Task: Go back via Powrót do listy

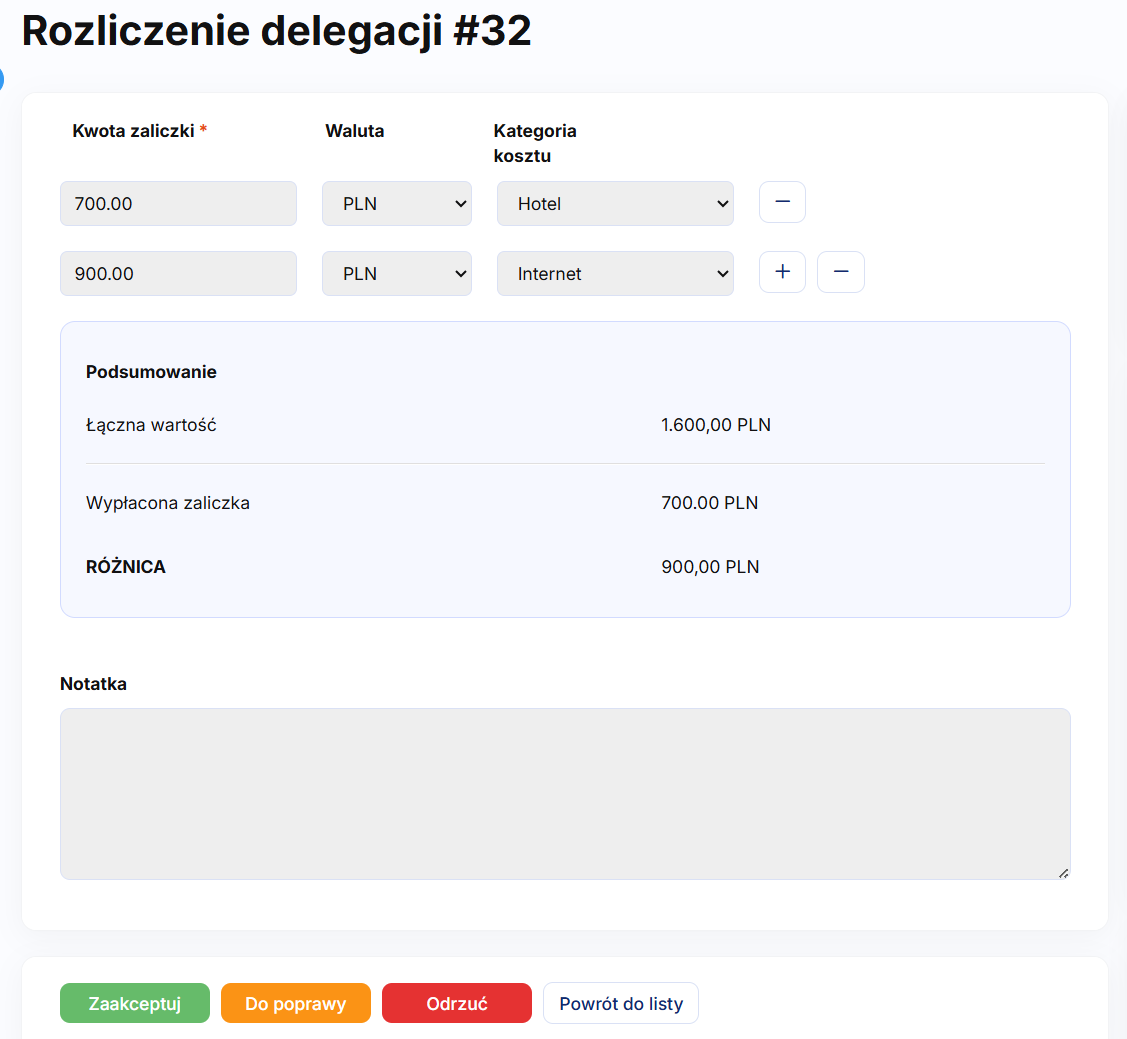Action: point(620,1004)
